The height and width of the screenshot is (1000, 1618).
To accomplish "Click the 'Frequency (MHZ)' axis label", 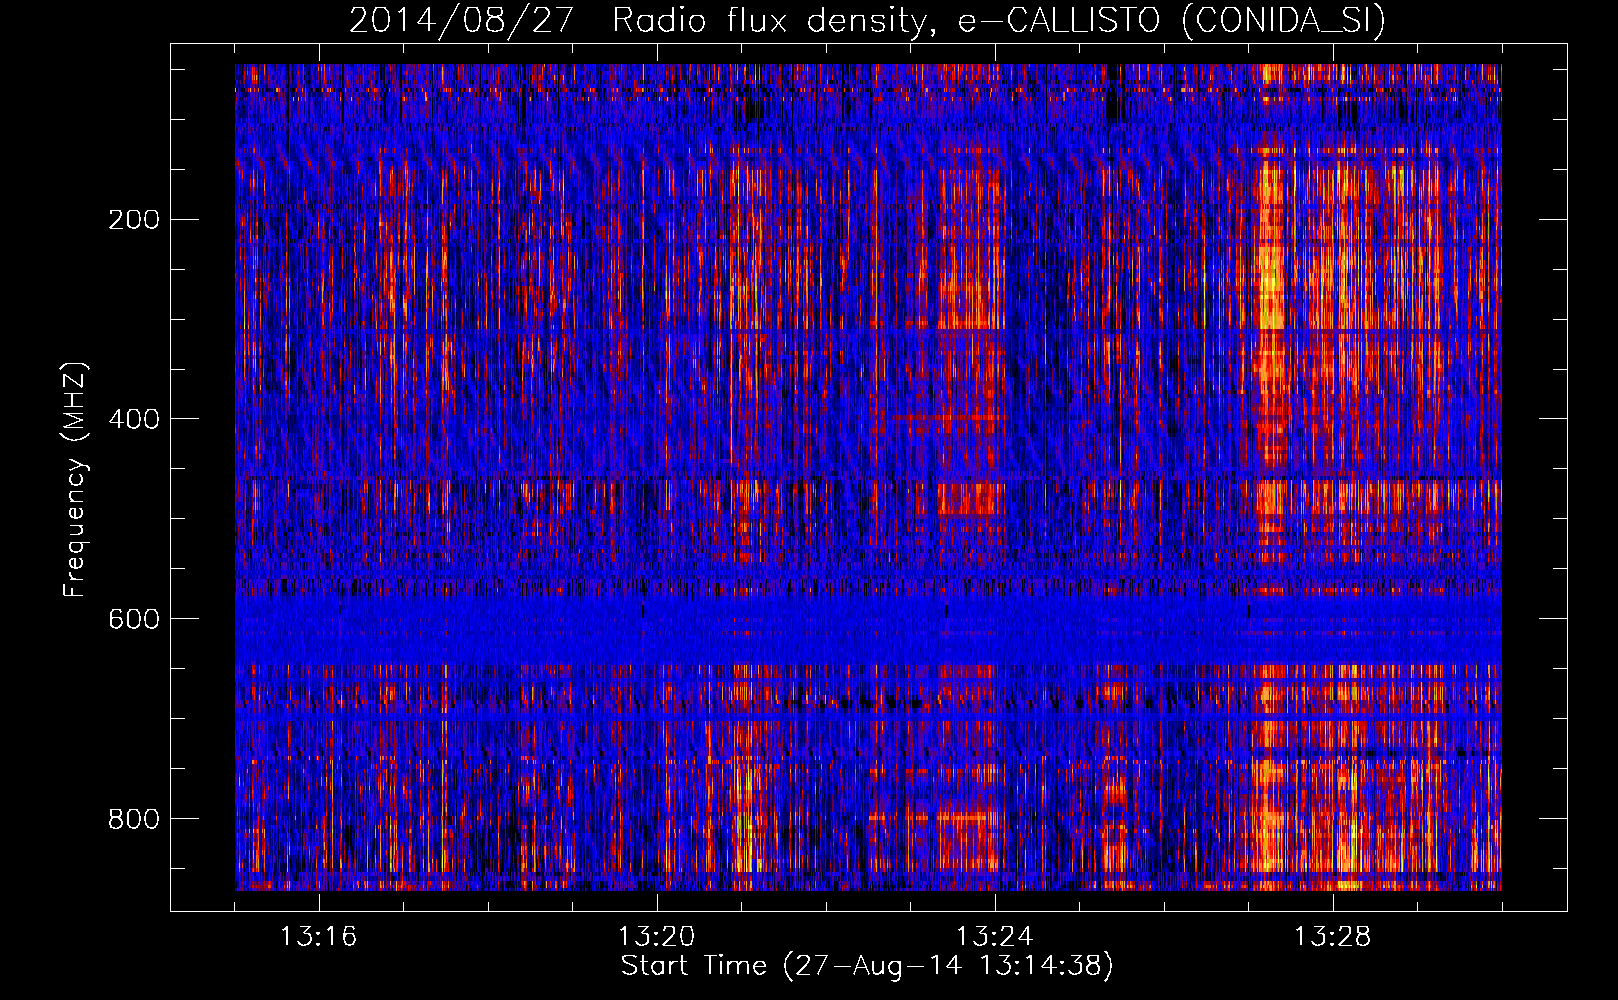I will click(x=75, y=480).
